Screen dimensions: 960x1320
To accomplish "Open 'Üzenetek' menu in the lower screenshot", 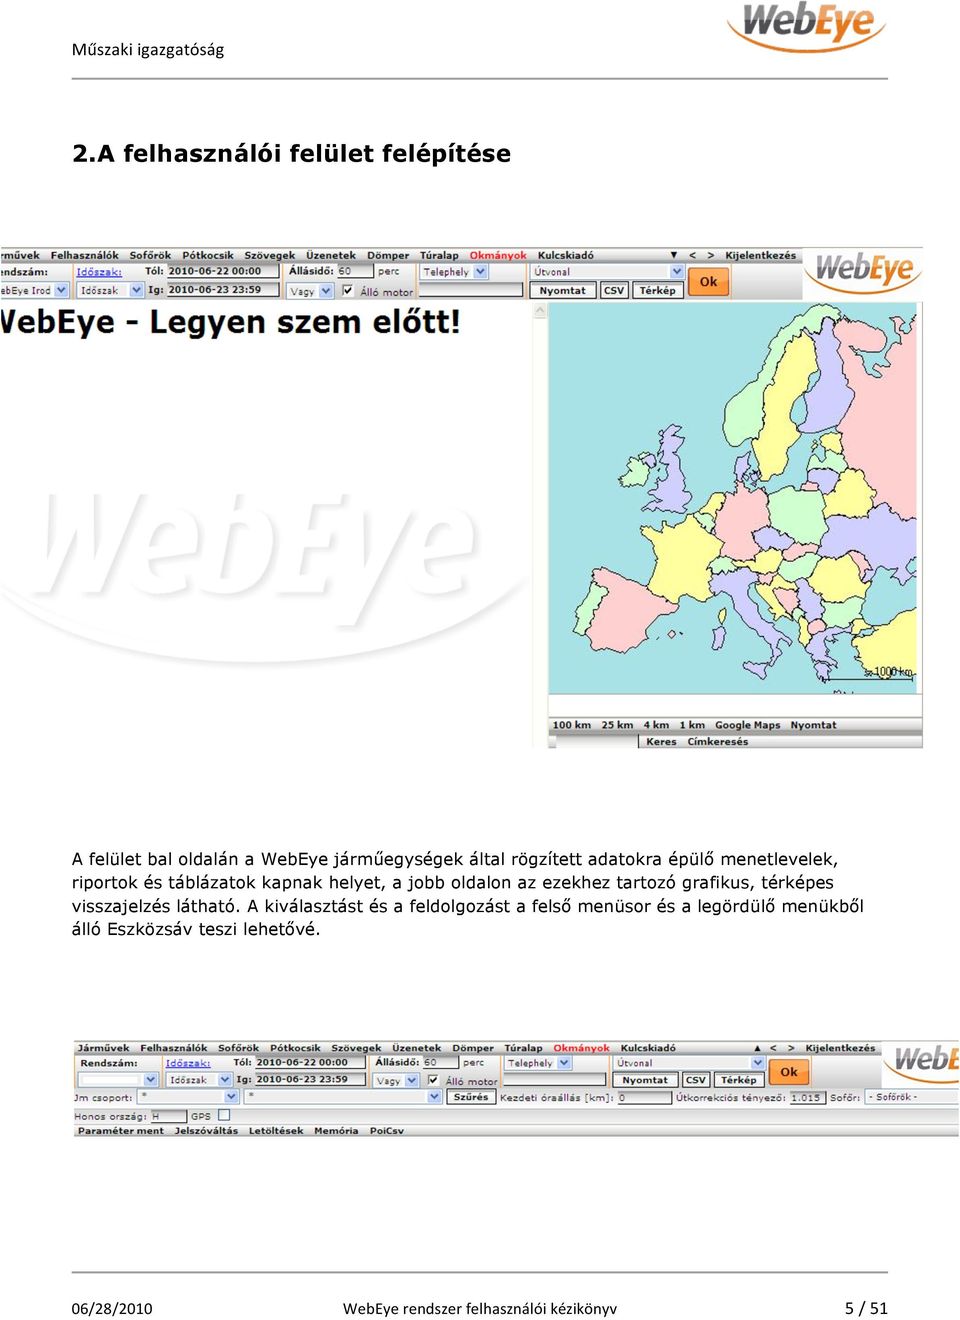I will click(x=417, y=1049).
